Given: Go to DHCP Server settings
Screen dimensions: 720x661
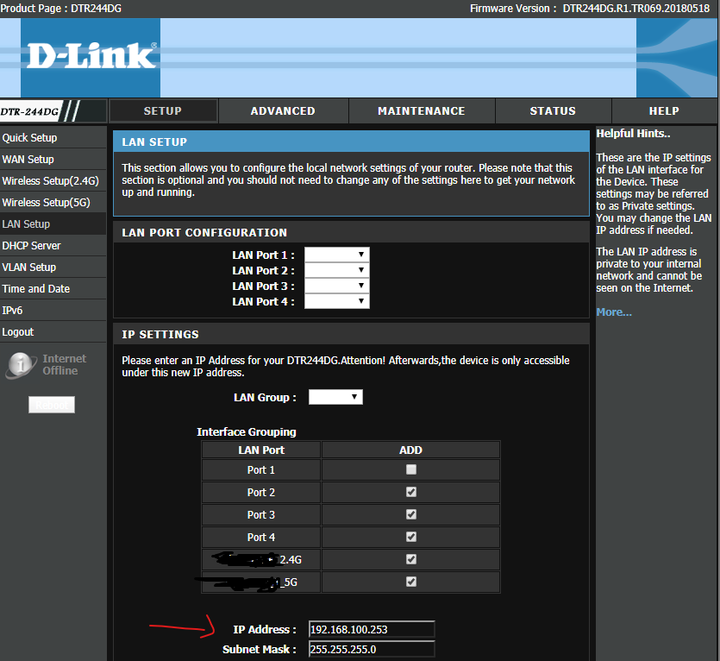Looking at the screenshot, I should coord(53,246).
